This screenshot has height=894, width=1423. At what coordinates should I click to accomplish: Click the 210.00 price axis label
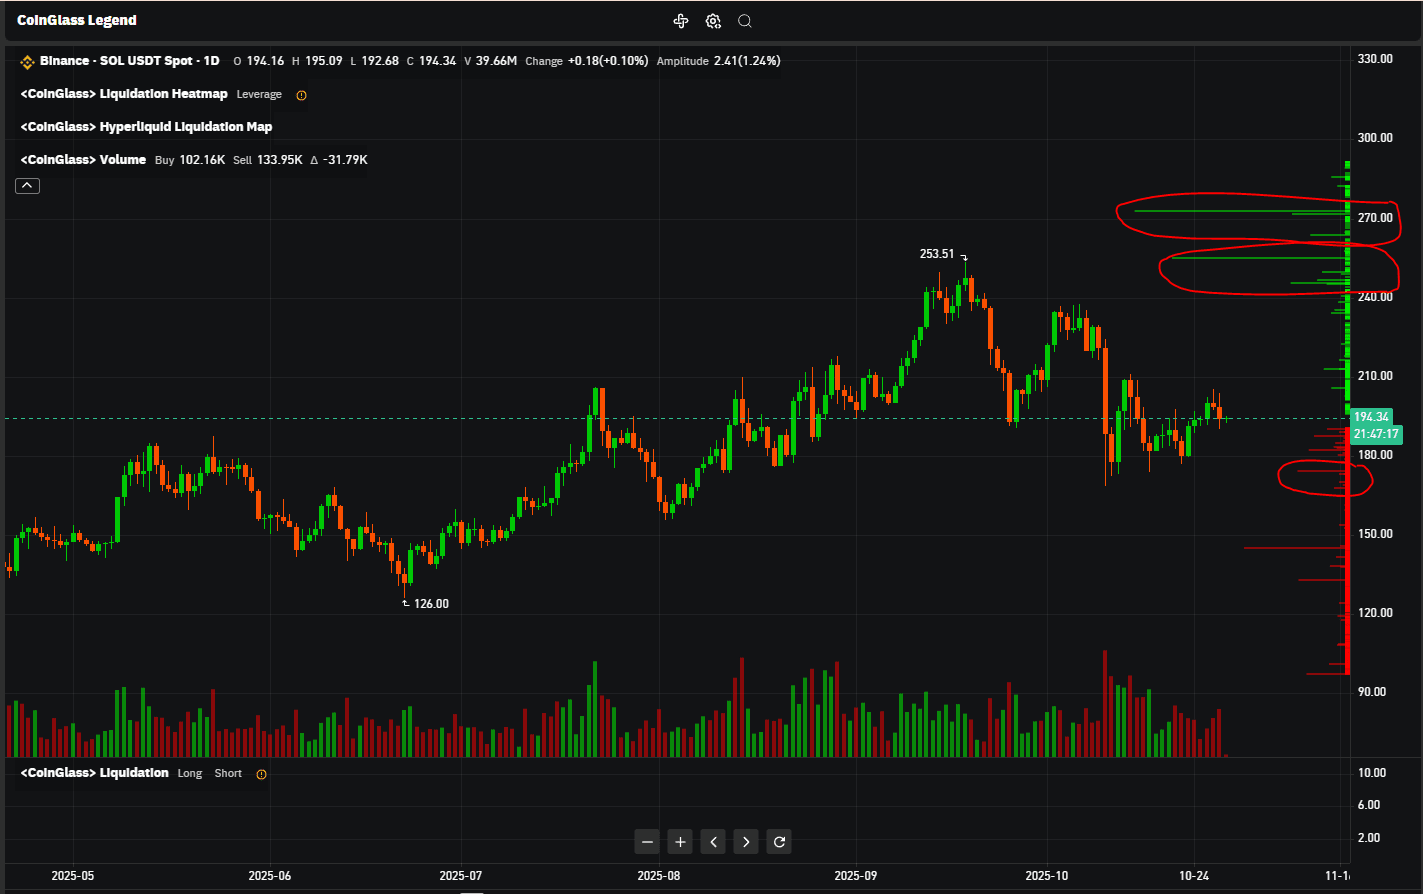pyautogui.click(x=1375, y=376)
